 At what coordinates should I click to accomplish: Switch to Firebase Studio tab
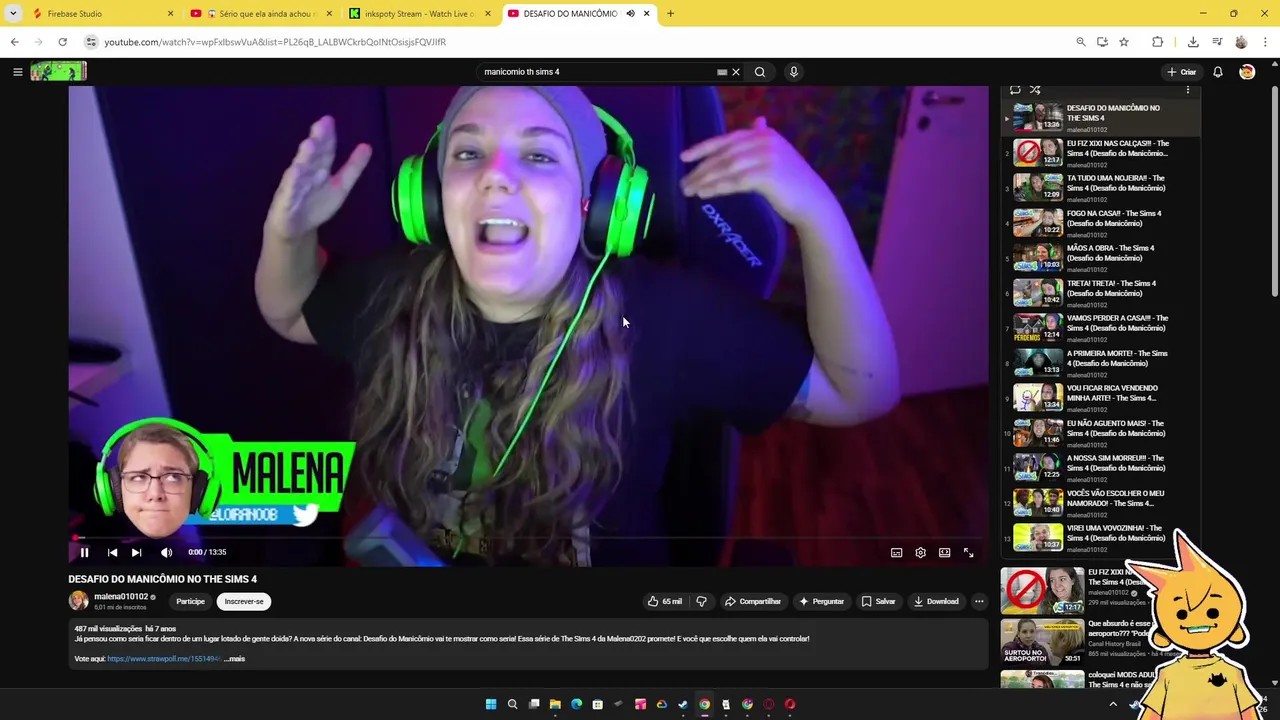[102, 14]
